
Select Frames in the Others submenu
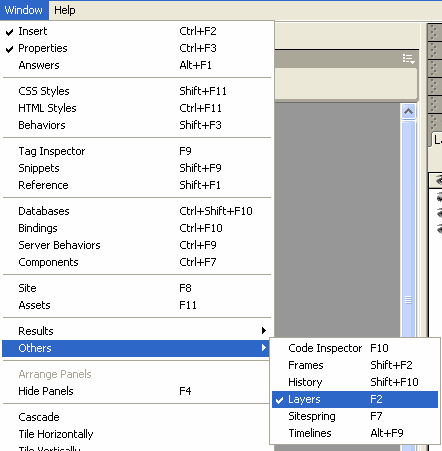(355, 365)
